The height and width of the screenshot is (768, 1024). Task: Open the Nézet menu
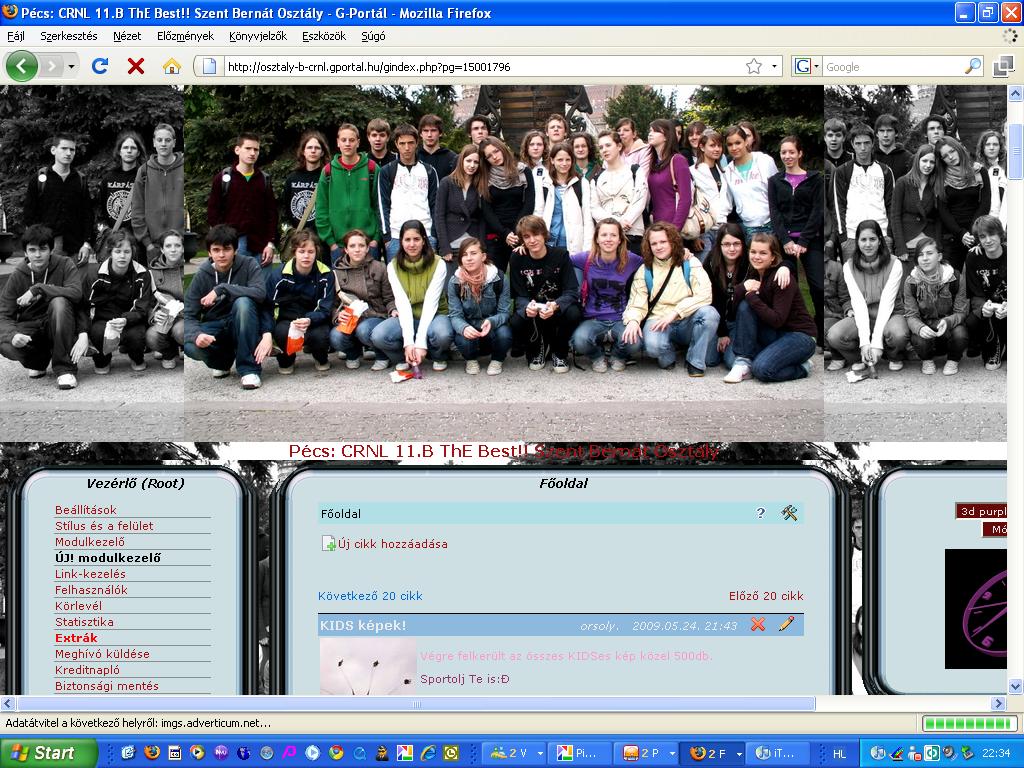127,36
